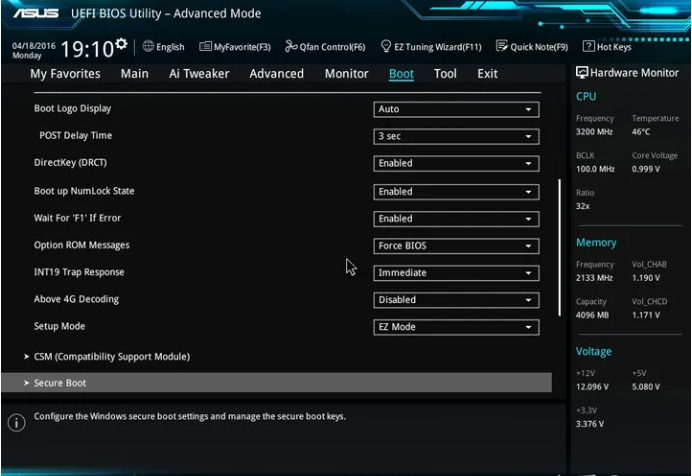Click the globe language icon
This screenshot has height=476, width=692.
(x=148, y=46)
